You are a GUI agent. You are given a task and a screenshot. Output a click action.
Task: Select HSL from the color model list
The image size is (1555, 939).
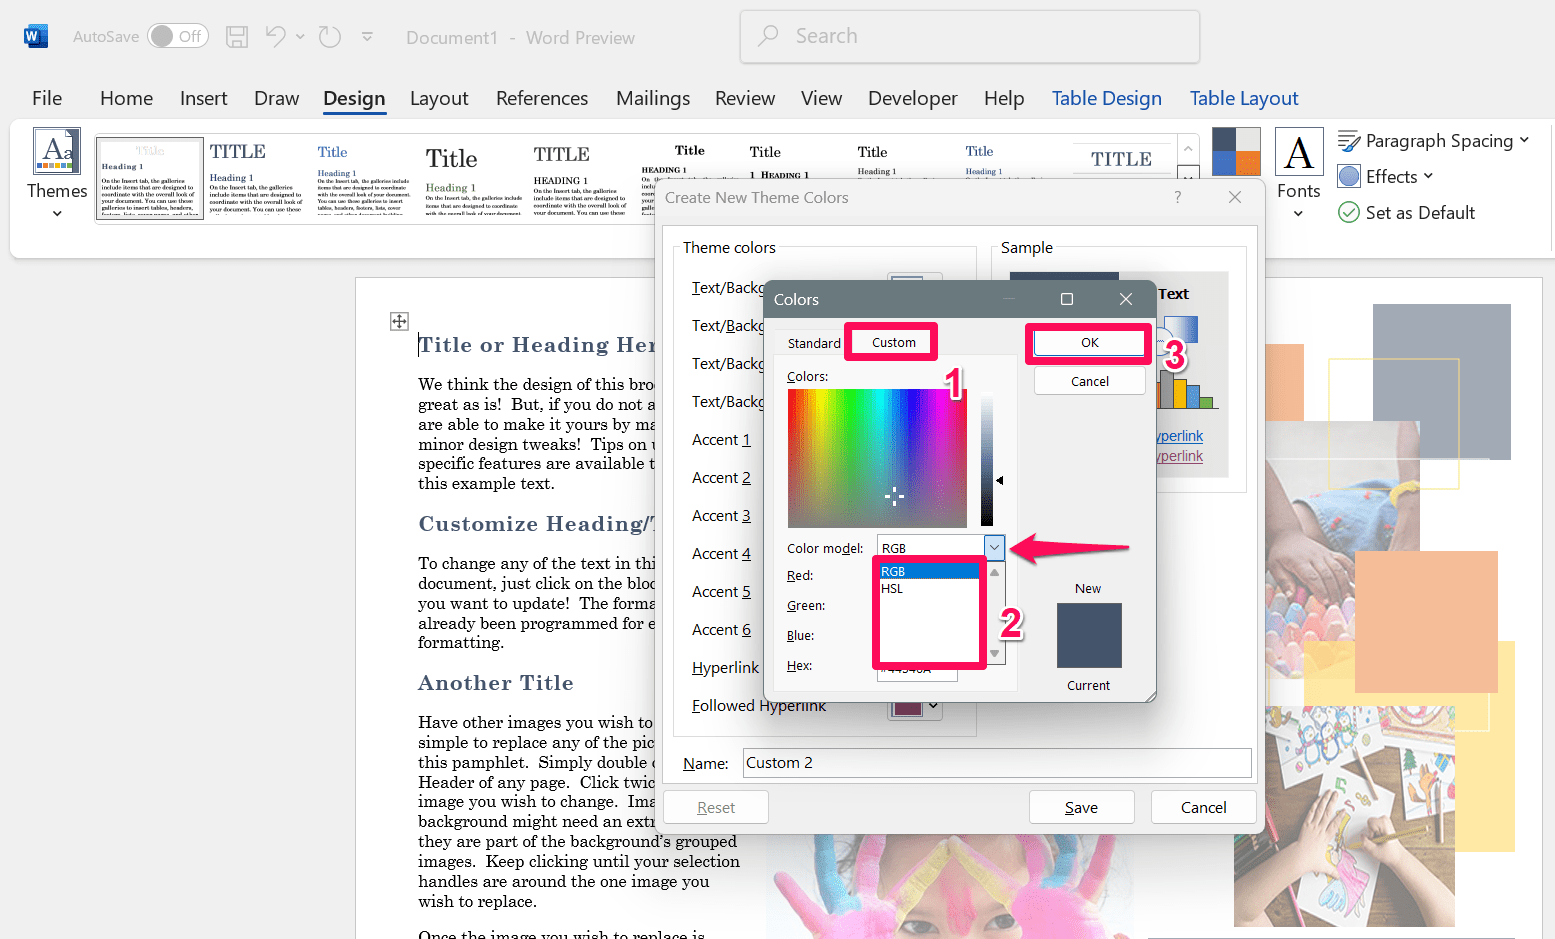(x=929, y=588)
